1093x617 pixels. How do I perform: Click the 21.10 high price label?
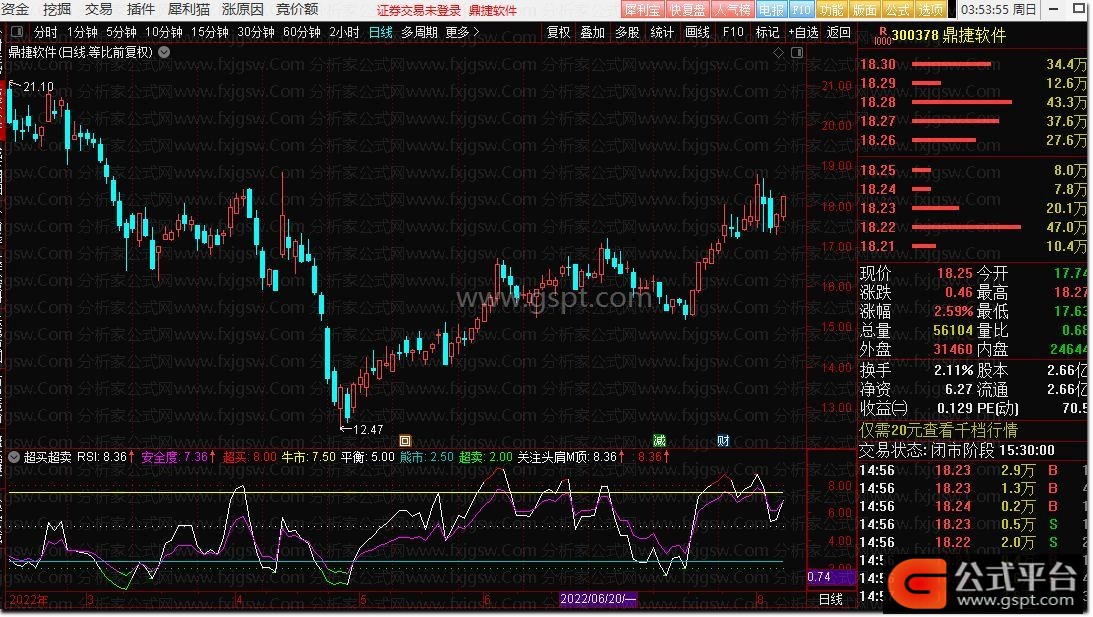[x=38, y=86]
